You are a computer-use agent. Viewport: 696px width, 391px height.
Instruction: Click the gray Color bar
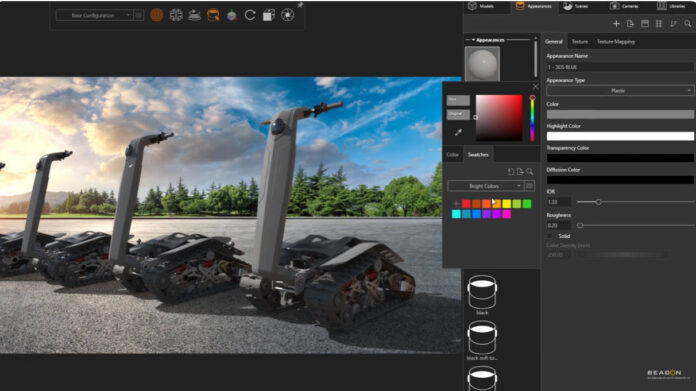(x=620, y=114)
